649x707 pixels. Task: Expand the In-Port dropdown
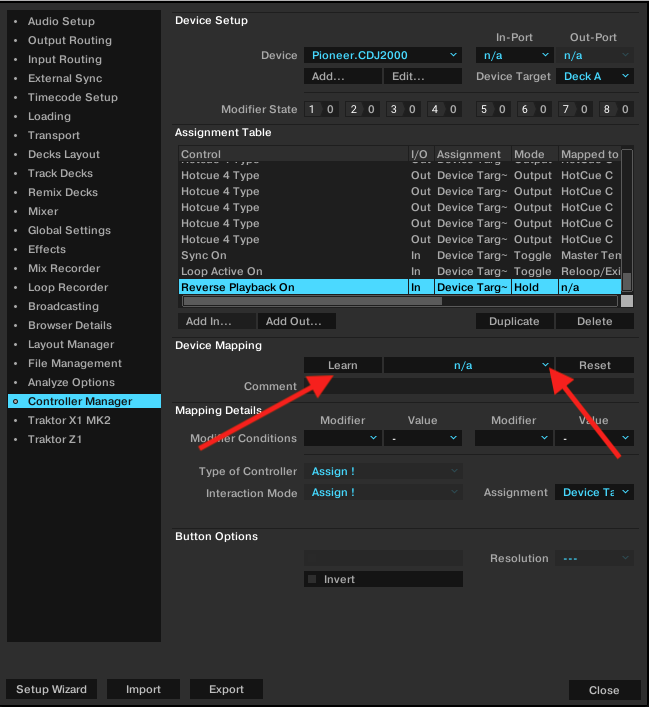coord(514,55)
